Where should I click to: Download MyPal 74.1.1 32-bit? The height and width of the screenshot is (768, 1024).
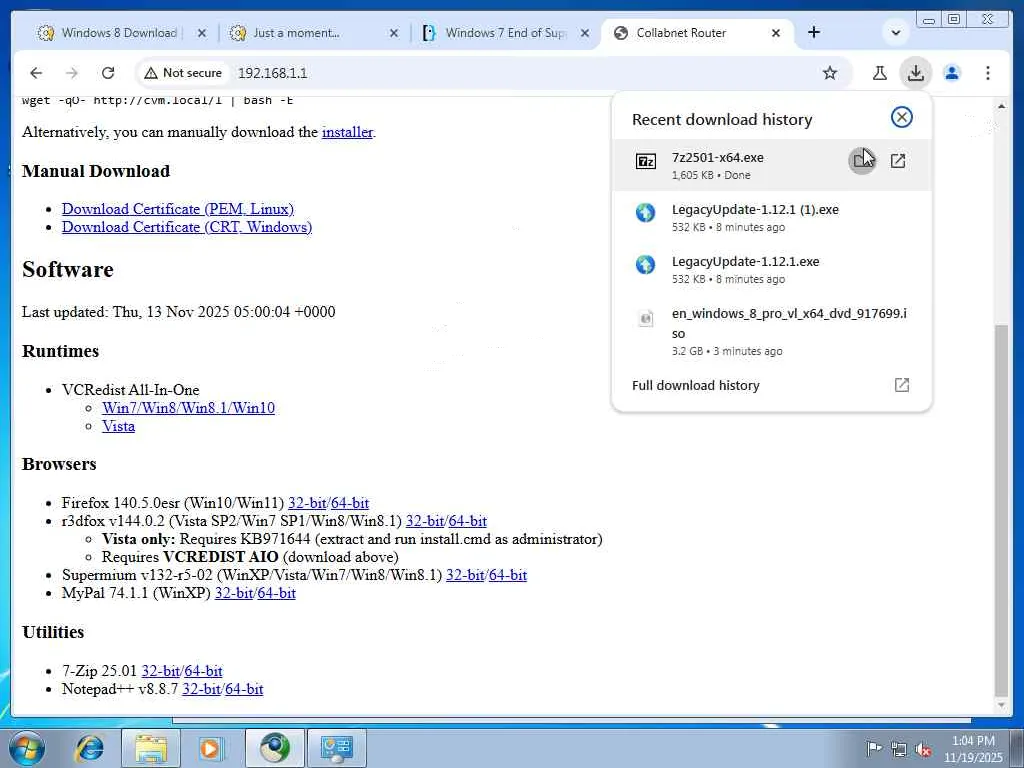(x=234, y=593)
